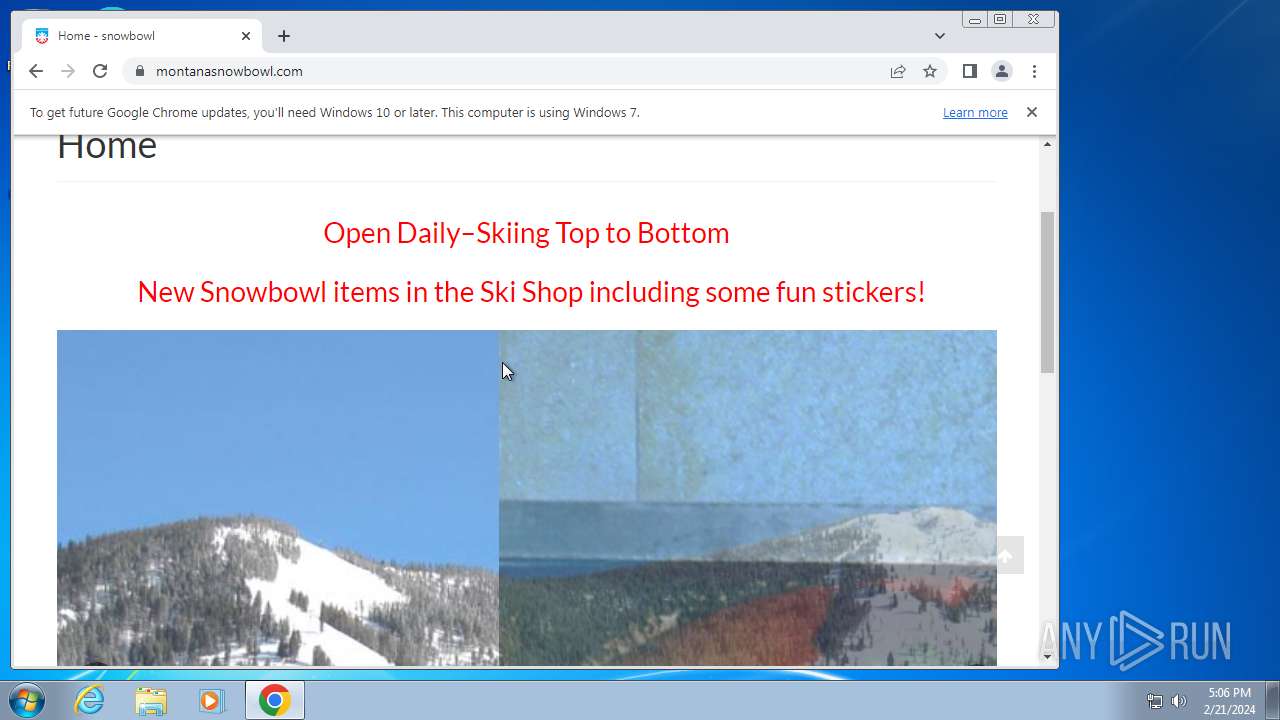Screen dimensions: 1280x720
Task: Click the page scroll down arrow
Action: point(1048,657)
